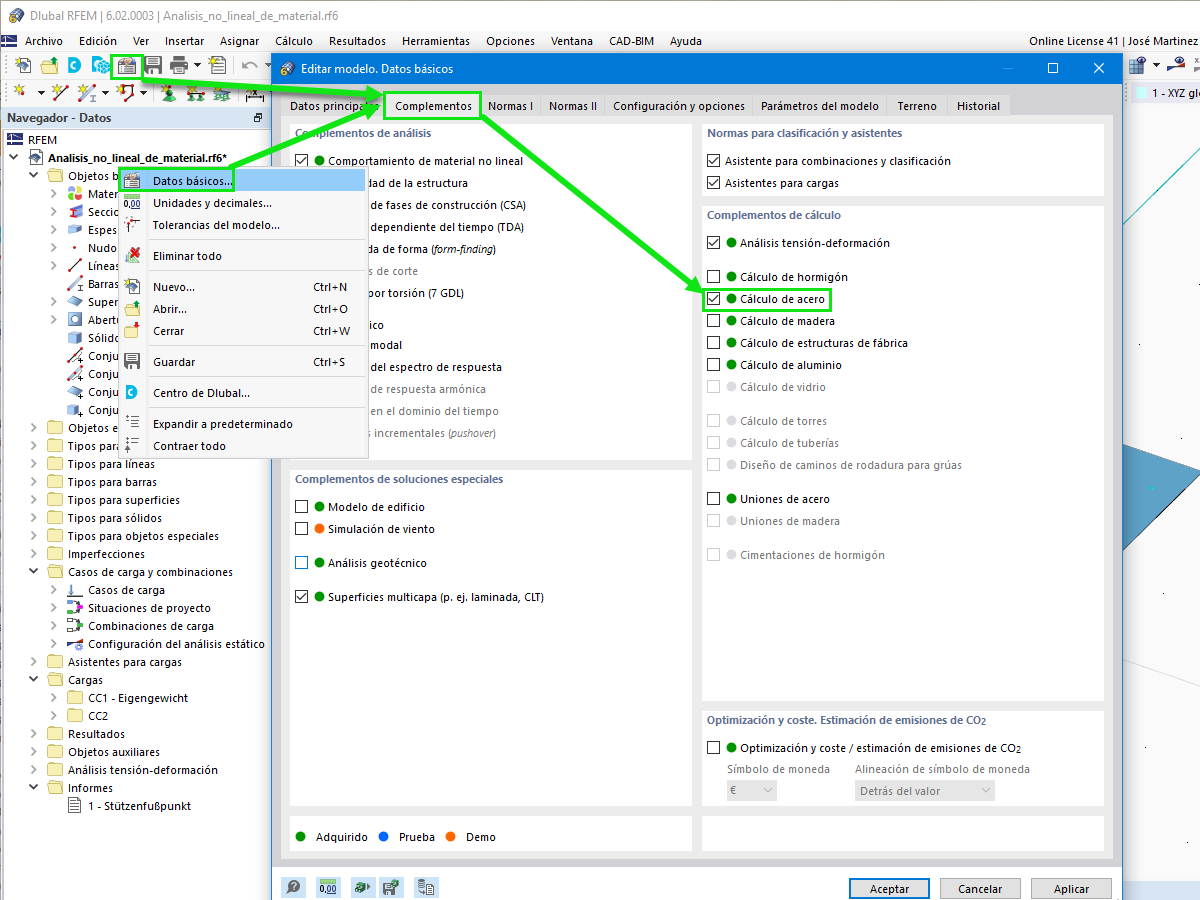This screenshot has width=1200, height=900.
Task: Enable Cálculo de aluminio checkbox
Action: 713,365
